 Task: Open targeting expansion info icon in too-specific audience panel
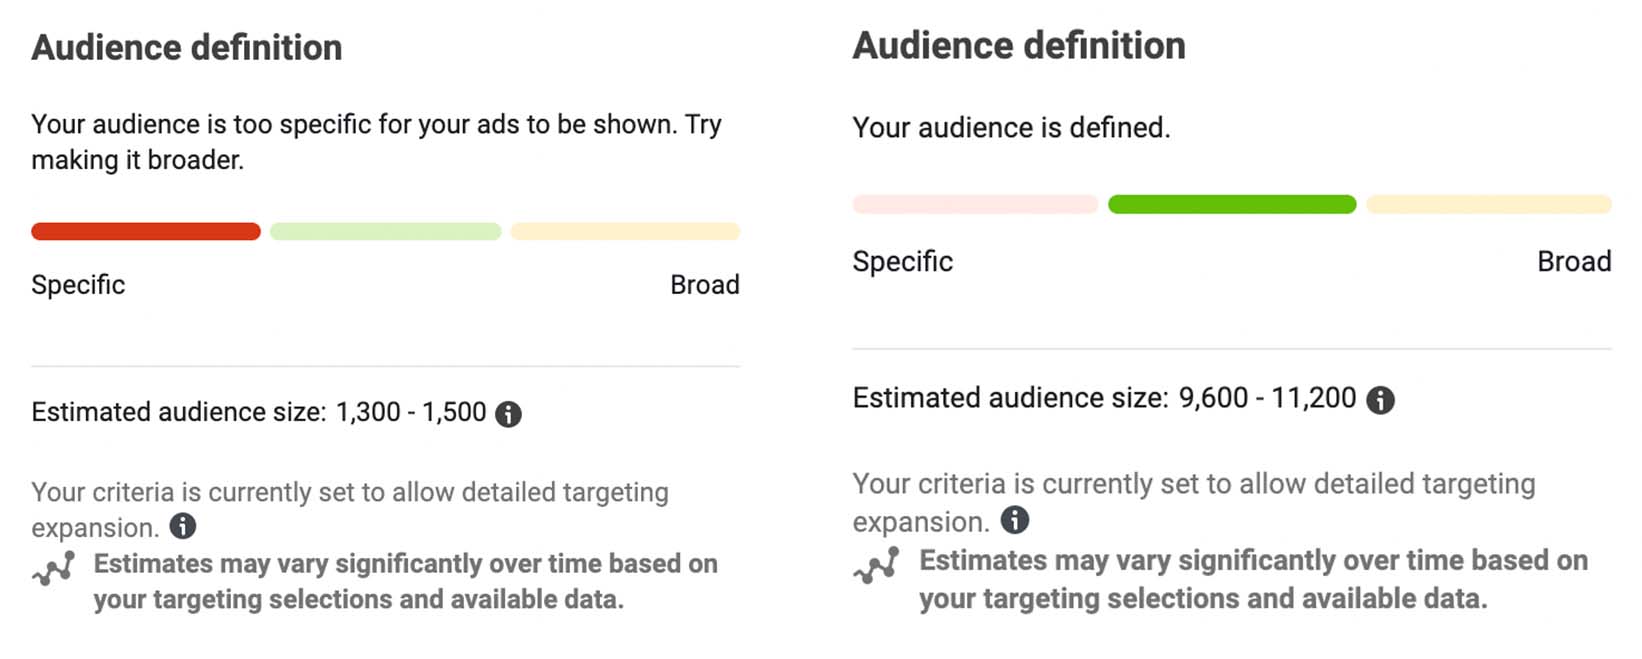[x=183, y=526]
